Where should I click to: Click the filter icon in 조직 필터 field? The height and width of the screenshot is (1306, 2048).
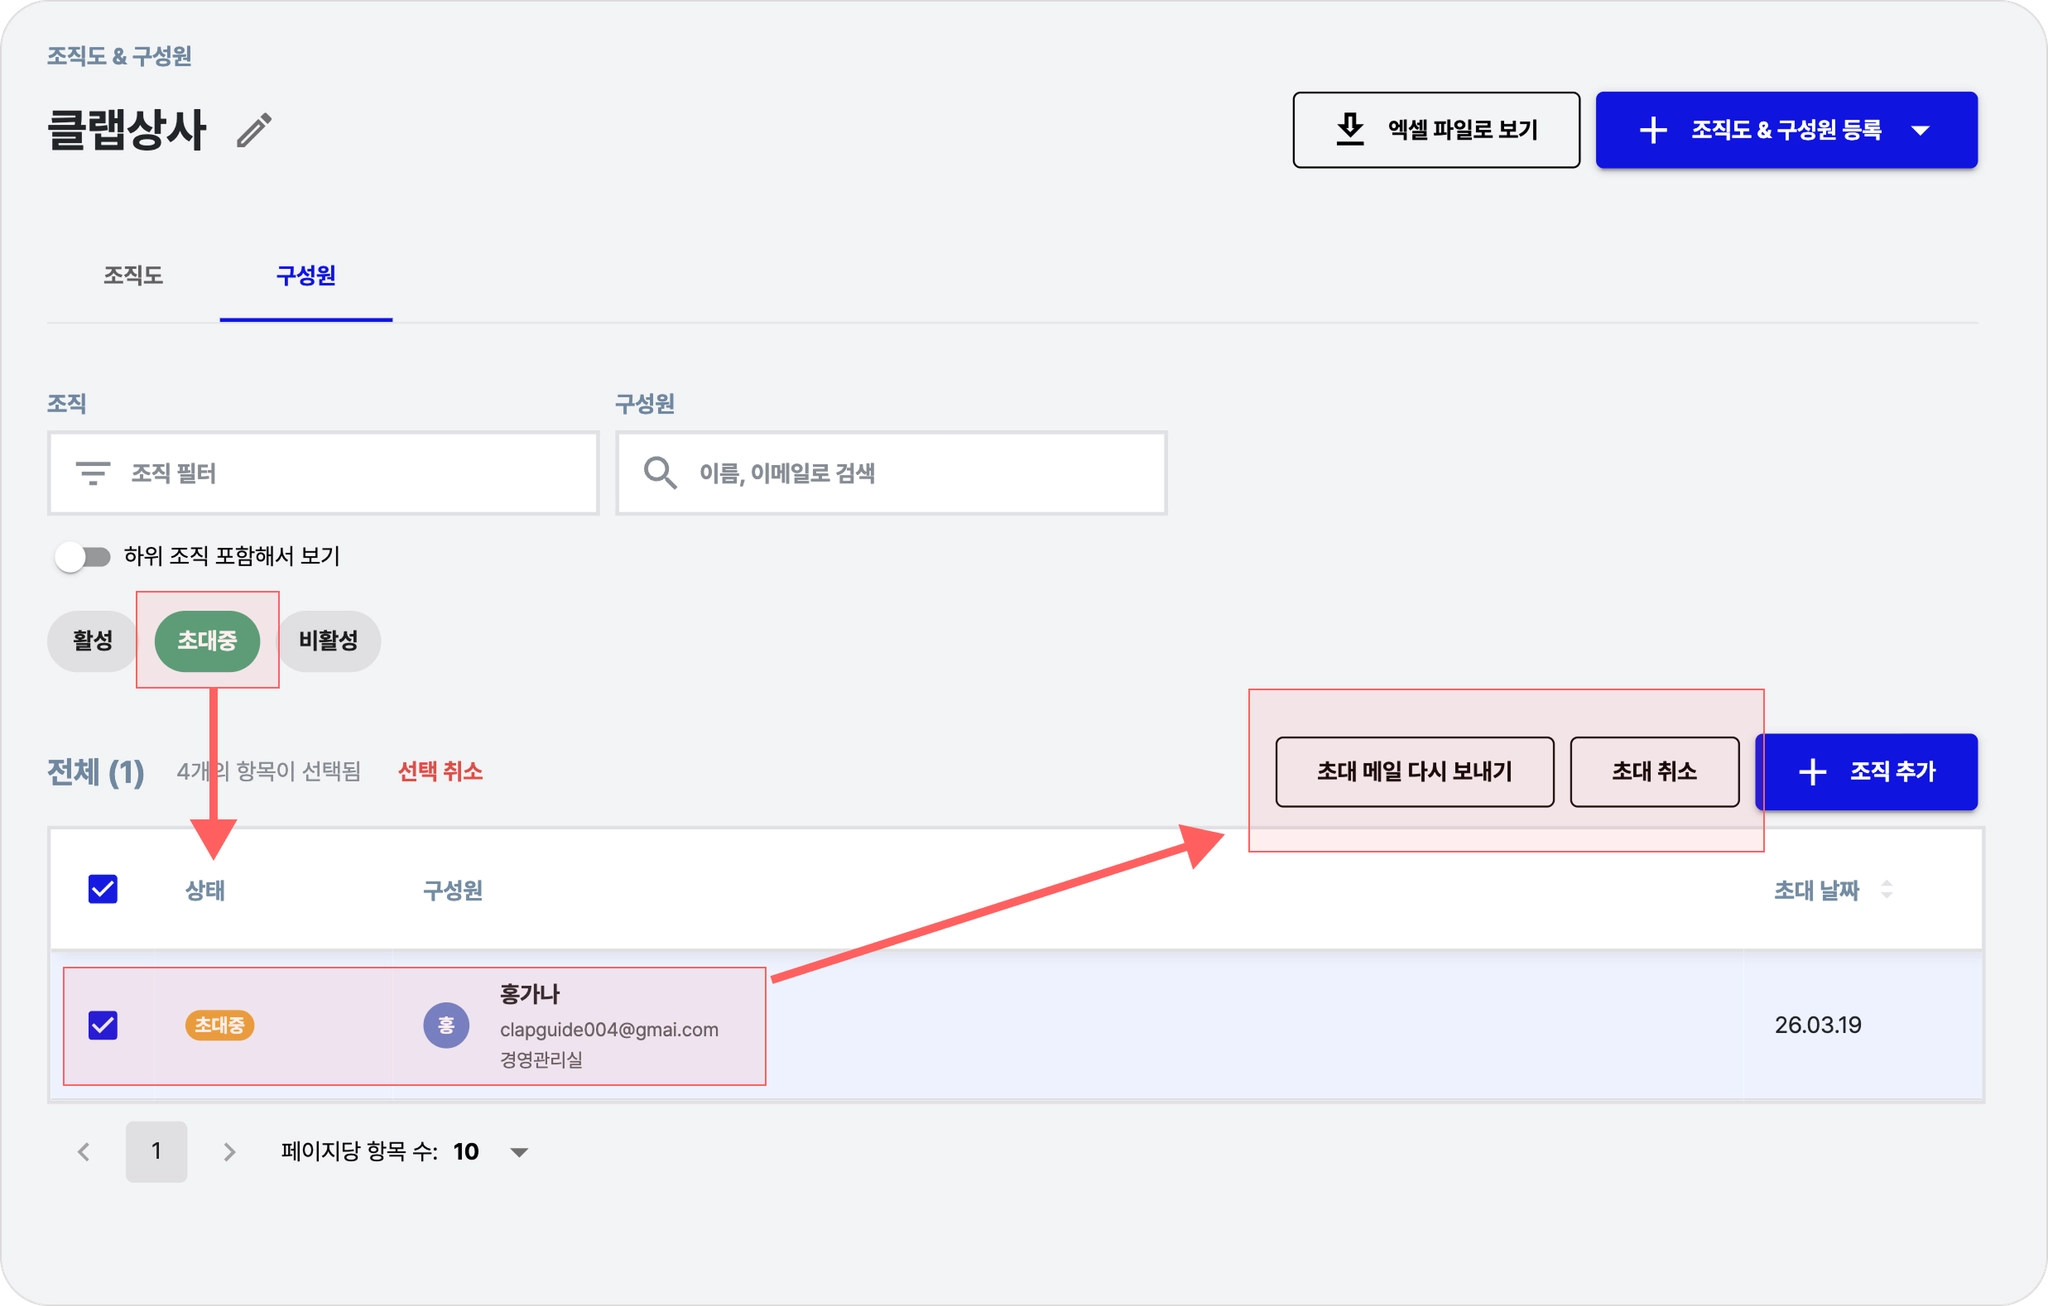point(93,473)
